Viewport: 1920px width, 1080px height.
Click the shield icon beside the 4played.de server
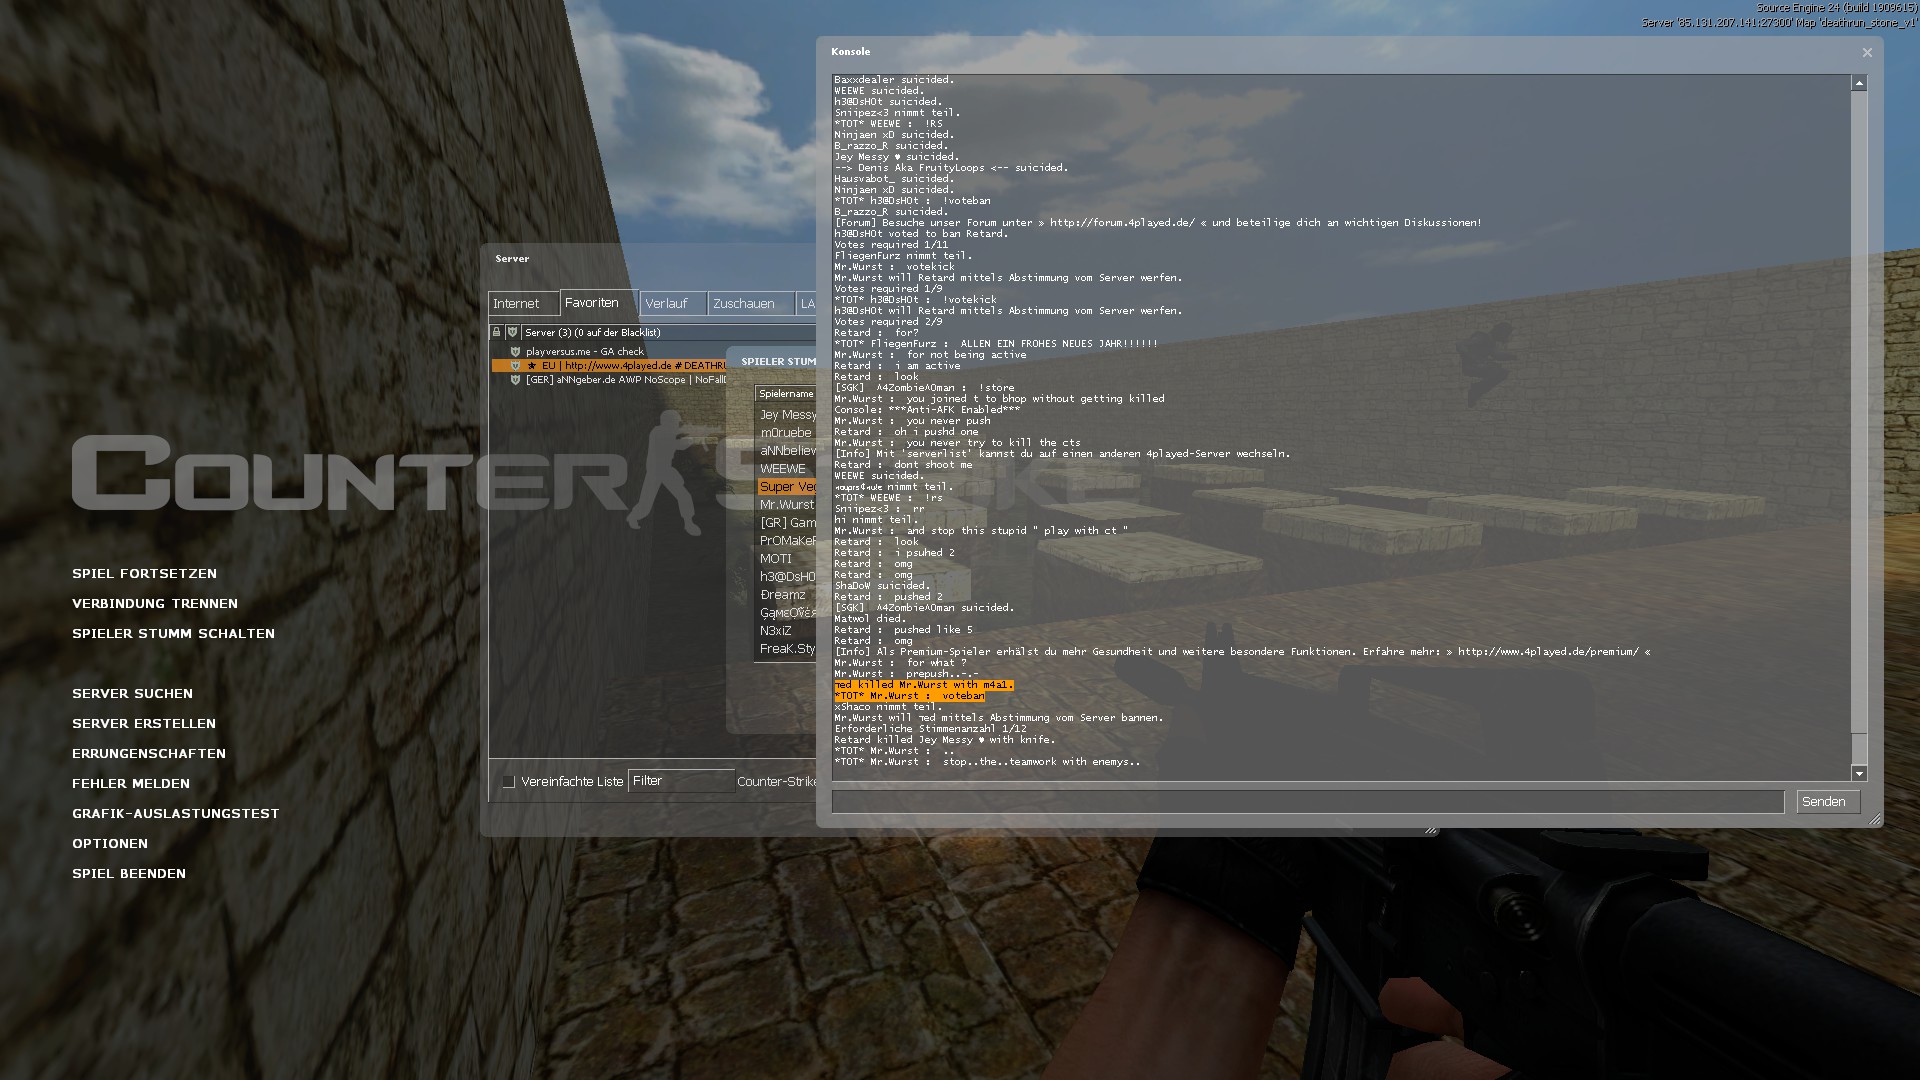click(x=515, y=366)
